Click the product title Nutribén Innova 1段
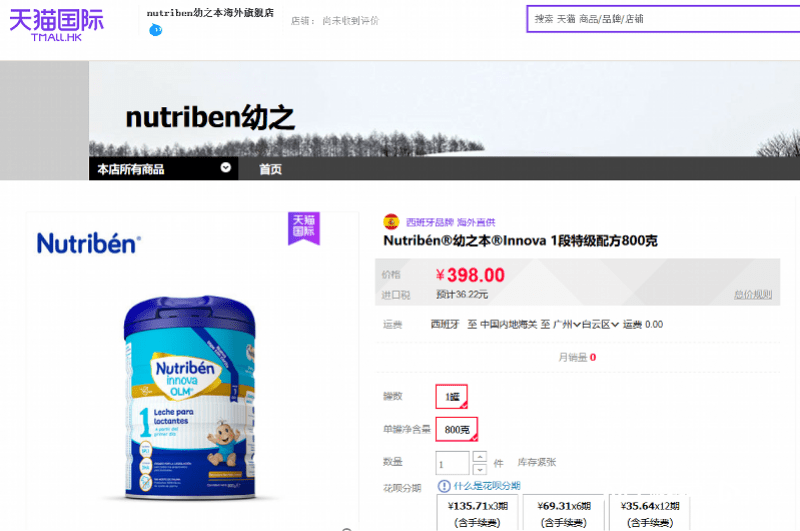Screen dimensions: 800x531 point(520,240)
